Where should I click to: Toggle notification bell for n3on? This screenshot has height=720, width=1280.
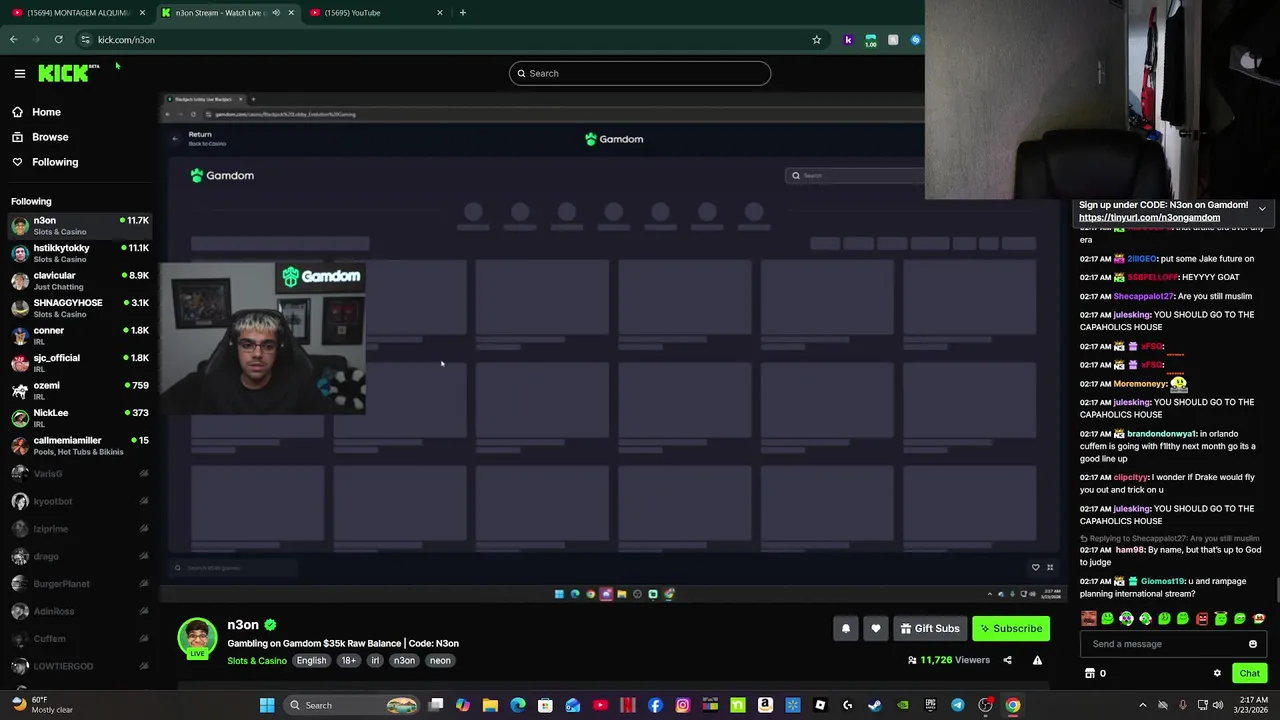tap(846, 628)
